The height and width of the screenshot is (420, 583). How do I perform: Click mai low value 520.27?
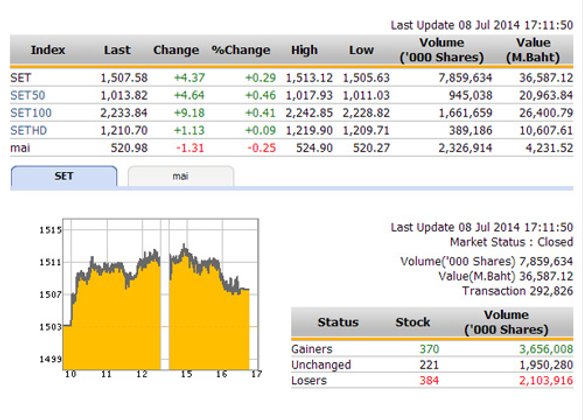(x=371, y=148)
